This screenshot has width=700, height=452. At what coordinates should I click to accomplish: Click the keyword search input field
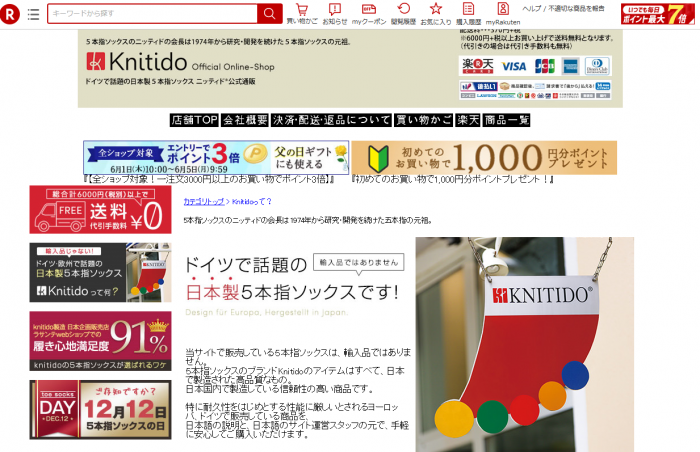153,14
